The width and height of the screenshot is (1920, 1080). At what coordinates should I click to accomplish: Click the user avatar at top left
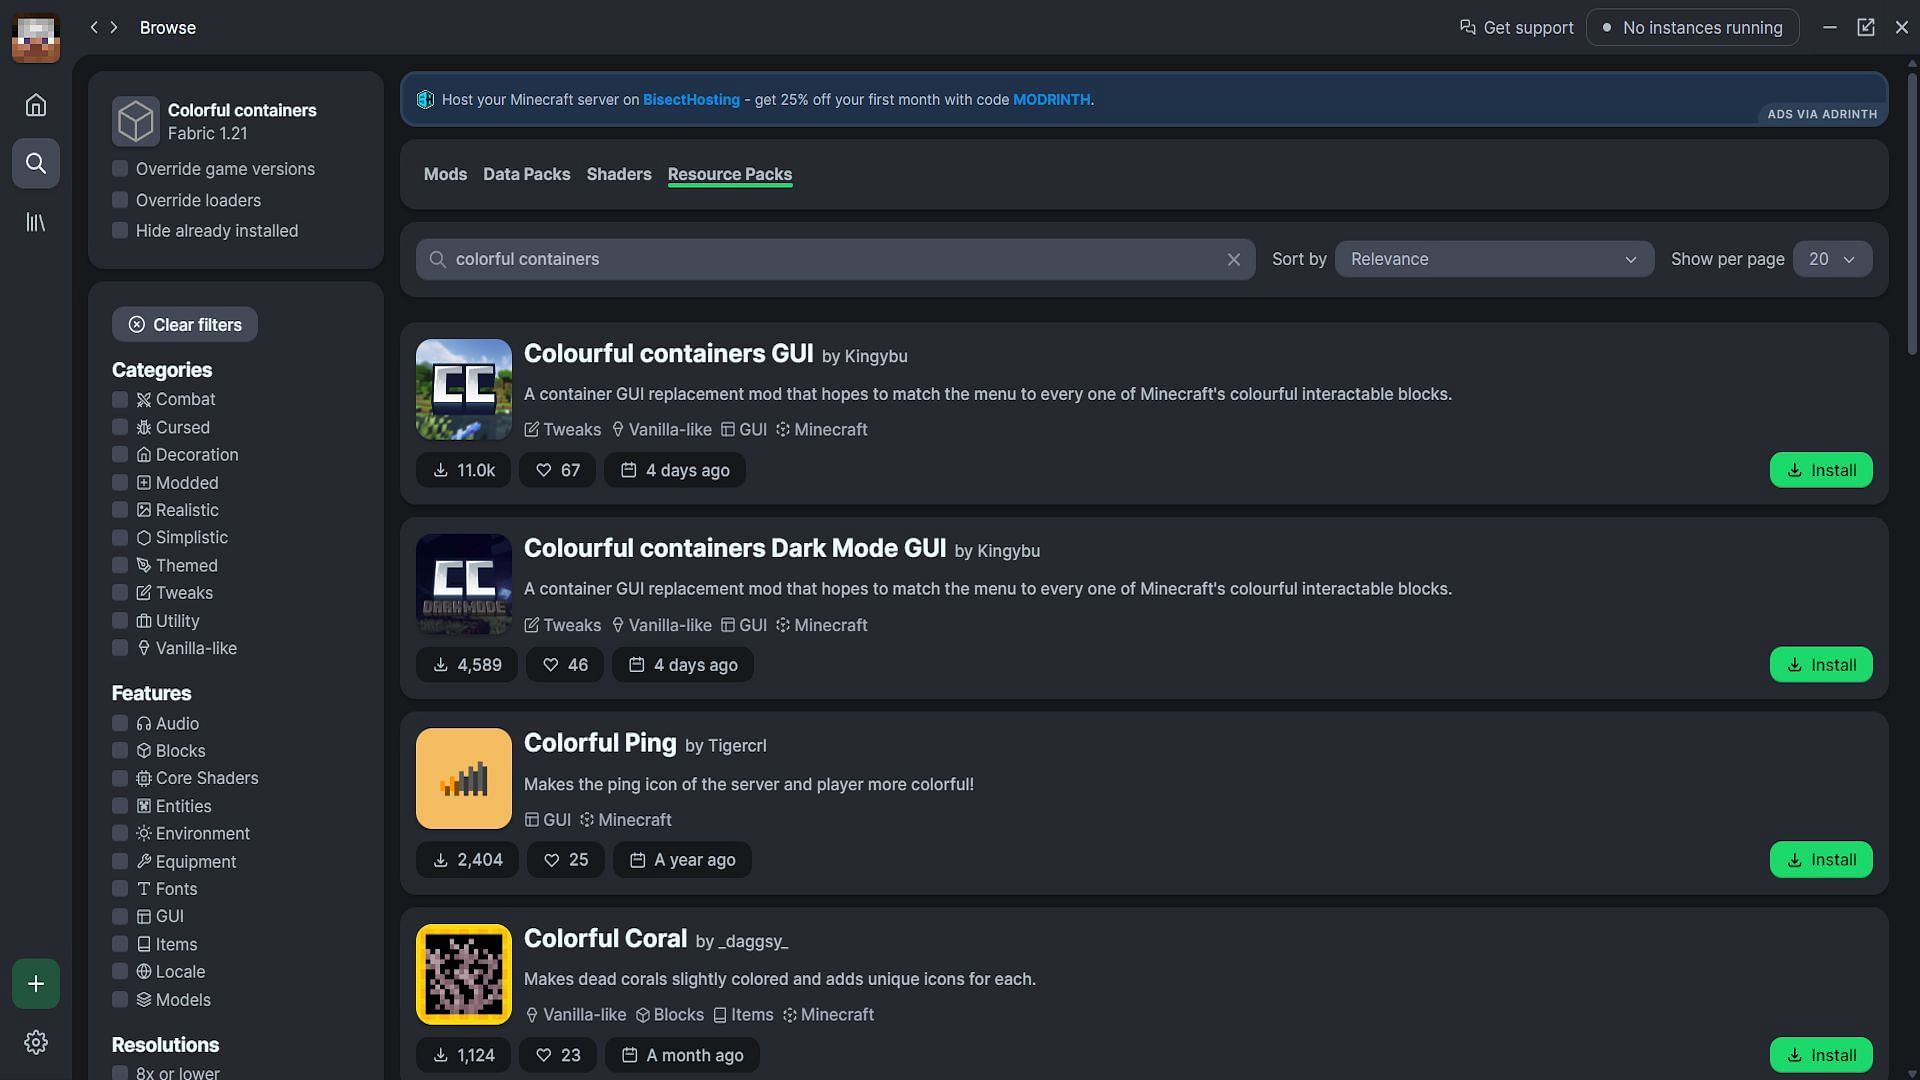pos(36,37)
